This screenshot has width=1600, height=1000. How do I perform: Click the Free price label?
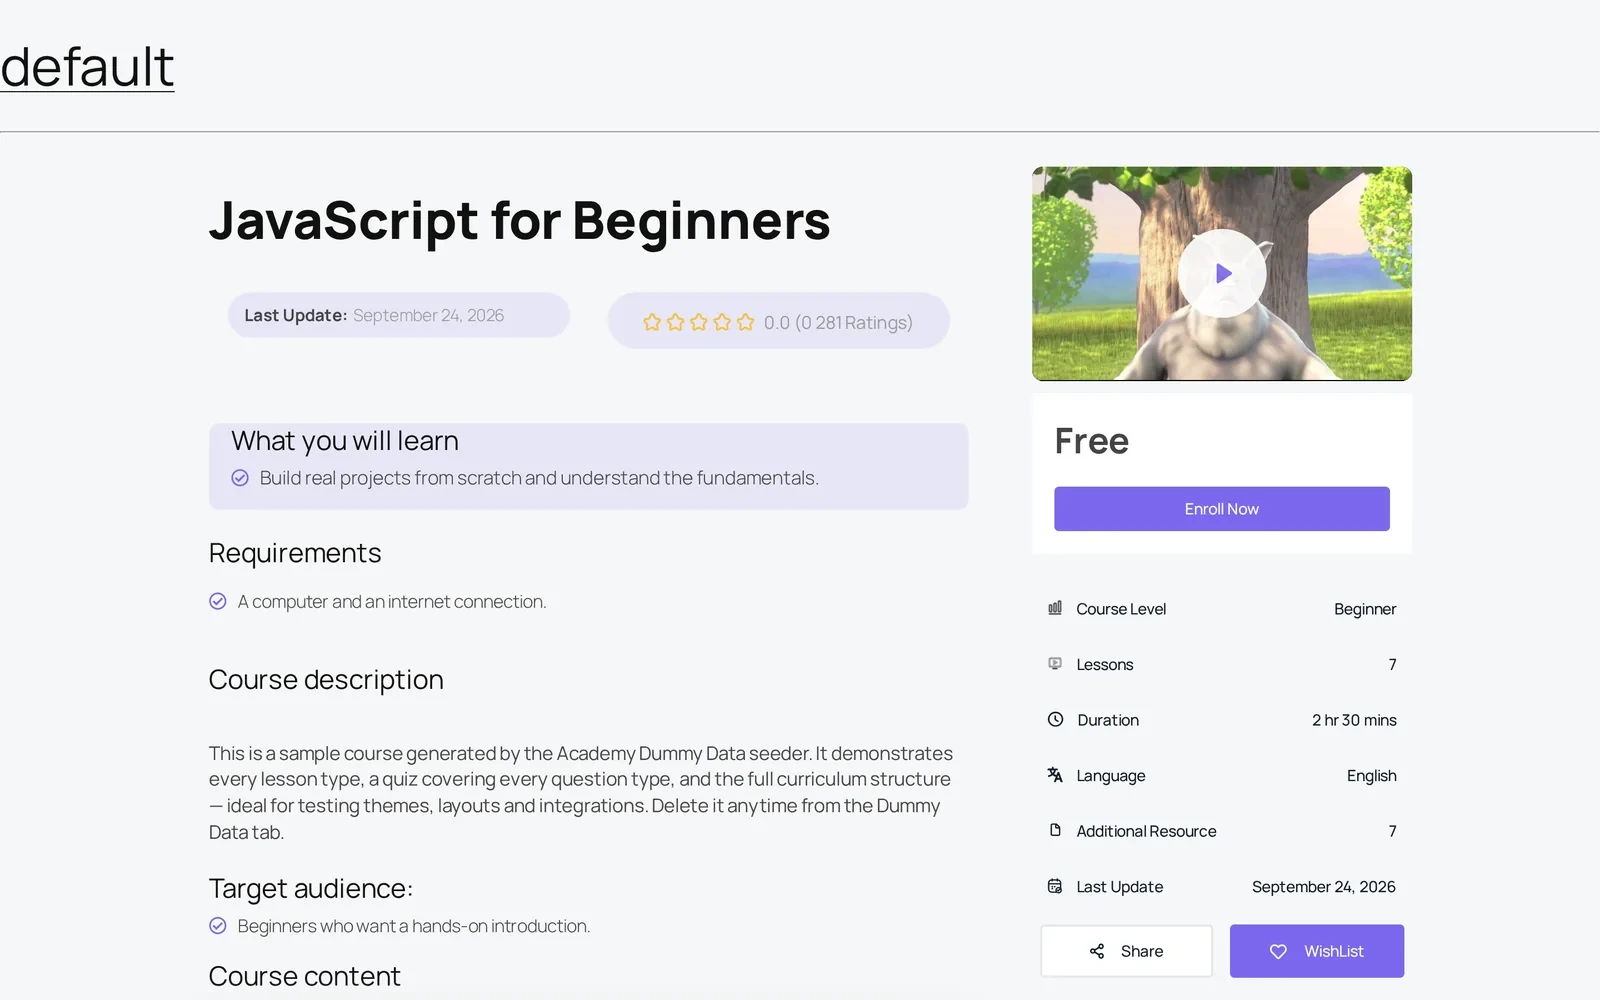coord(1091,441)
